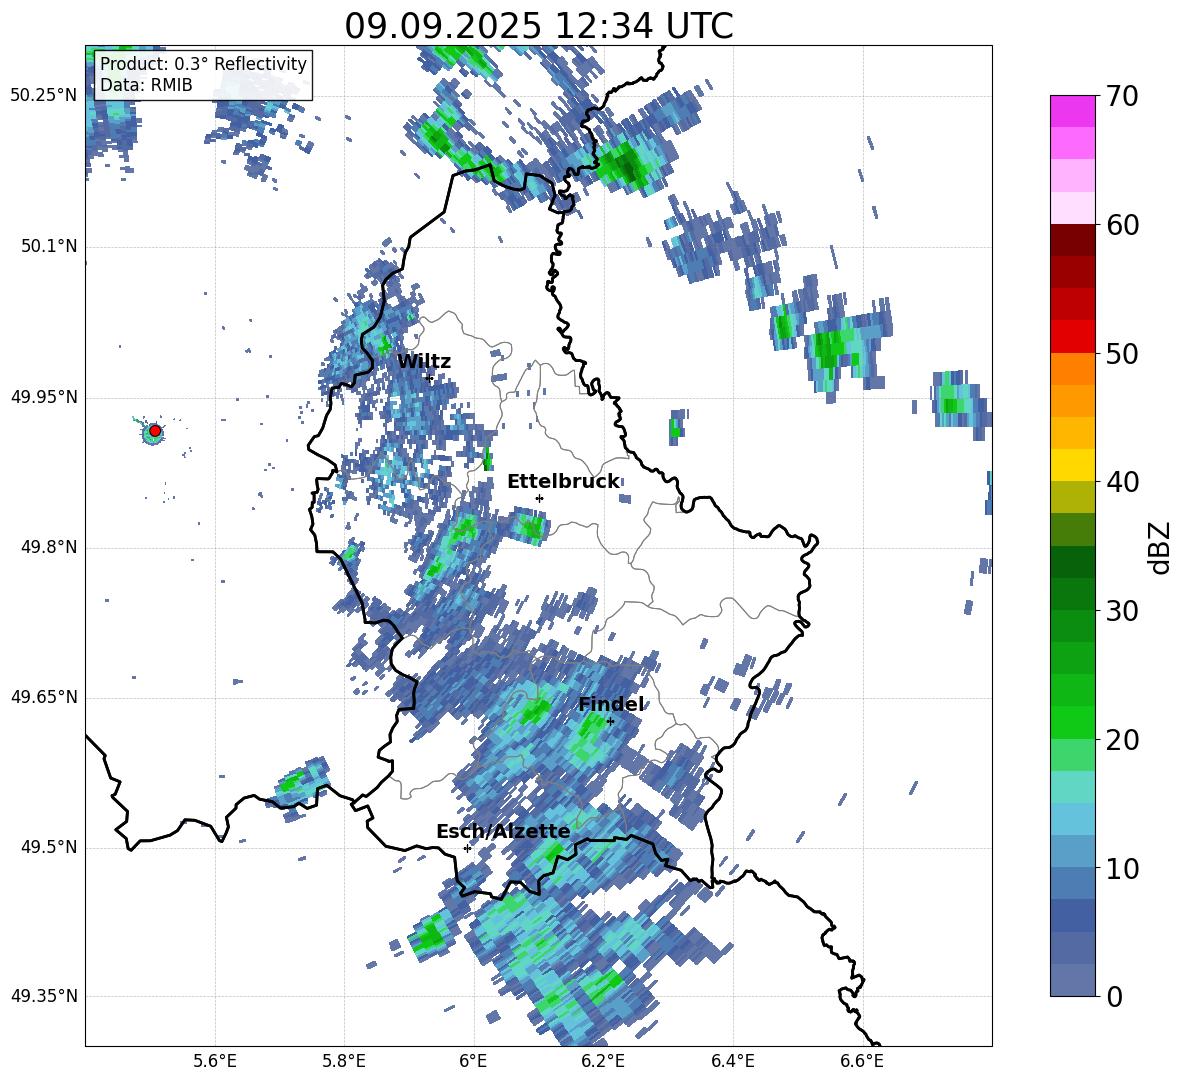
Task: Click the 5.8°E longitude label
Action: (344, 1061)
